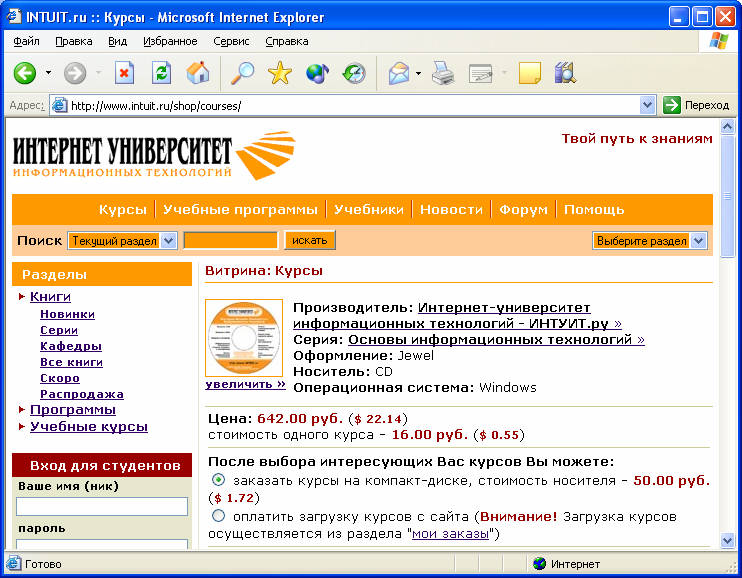Click the yellow note Discuss icon

click(x=530, y=73)
